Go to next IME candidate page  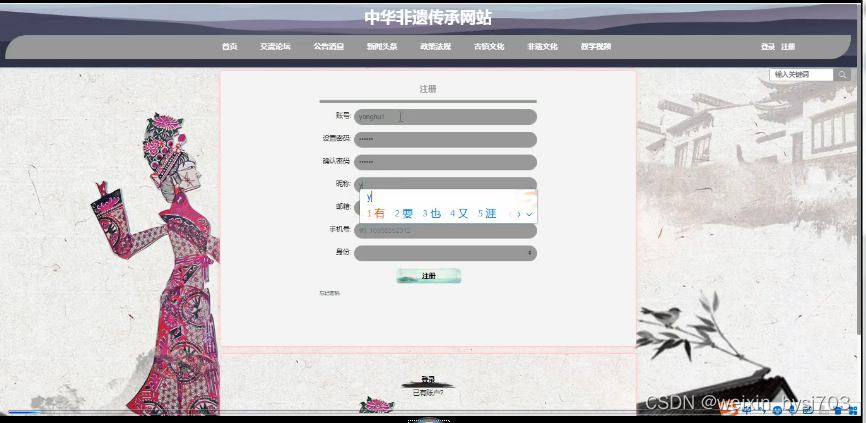519,214
